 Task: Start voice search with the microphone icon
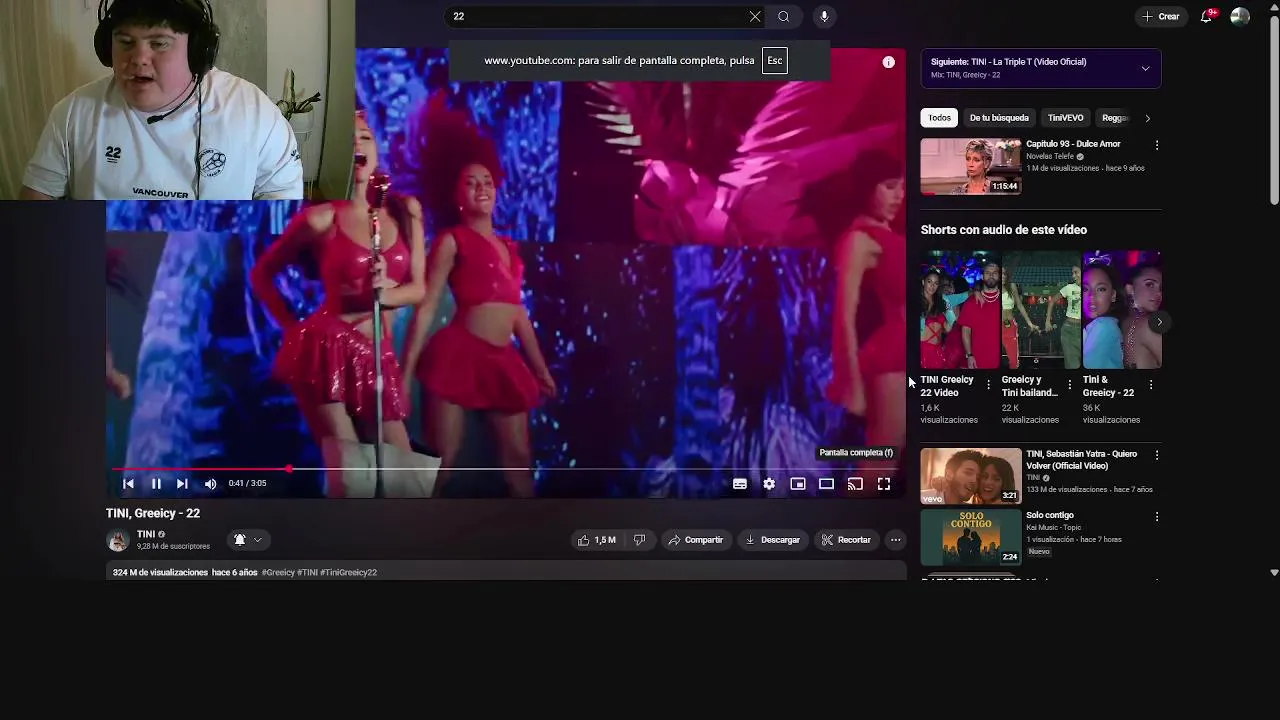click(824, 16)
